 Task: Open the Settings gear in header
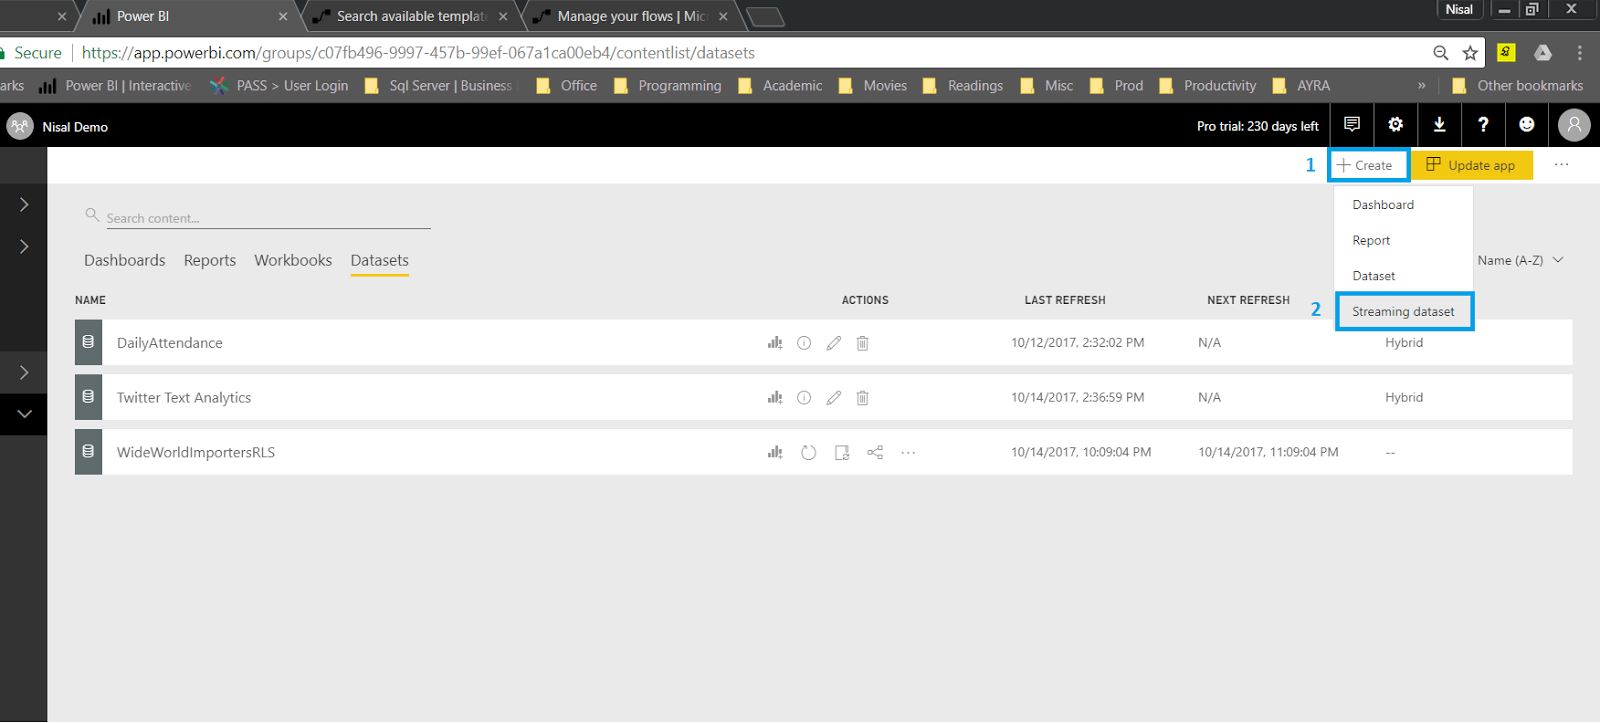[1396, 125]
